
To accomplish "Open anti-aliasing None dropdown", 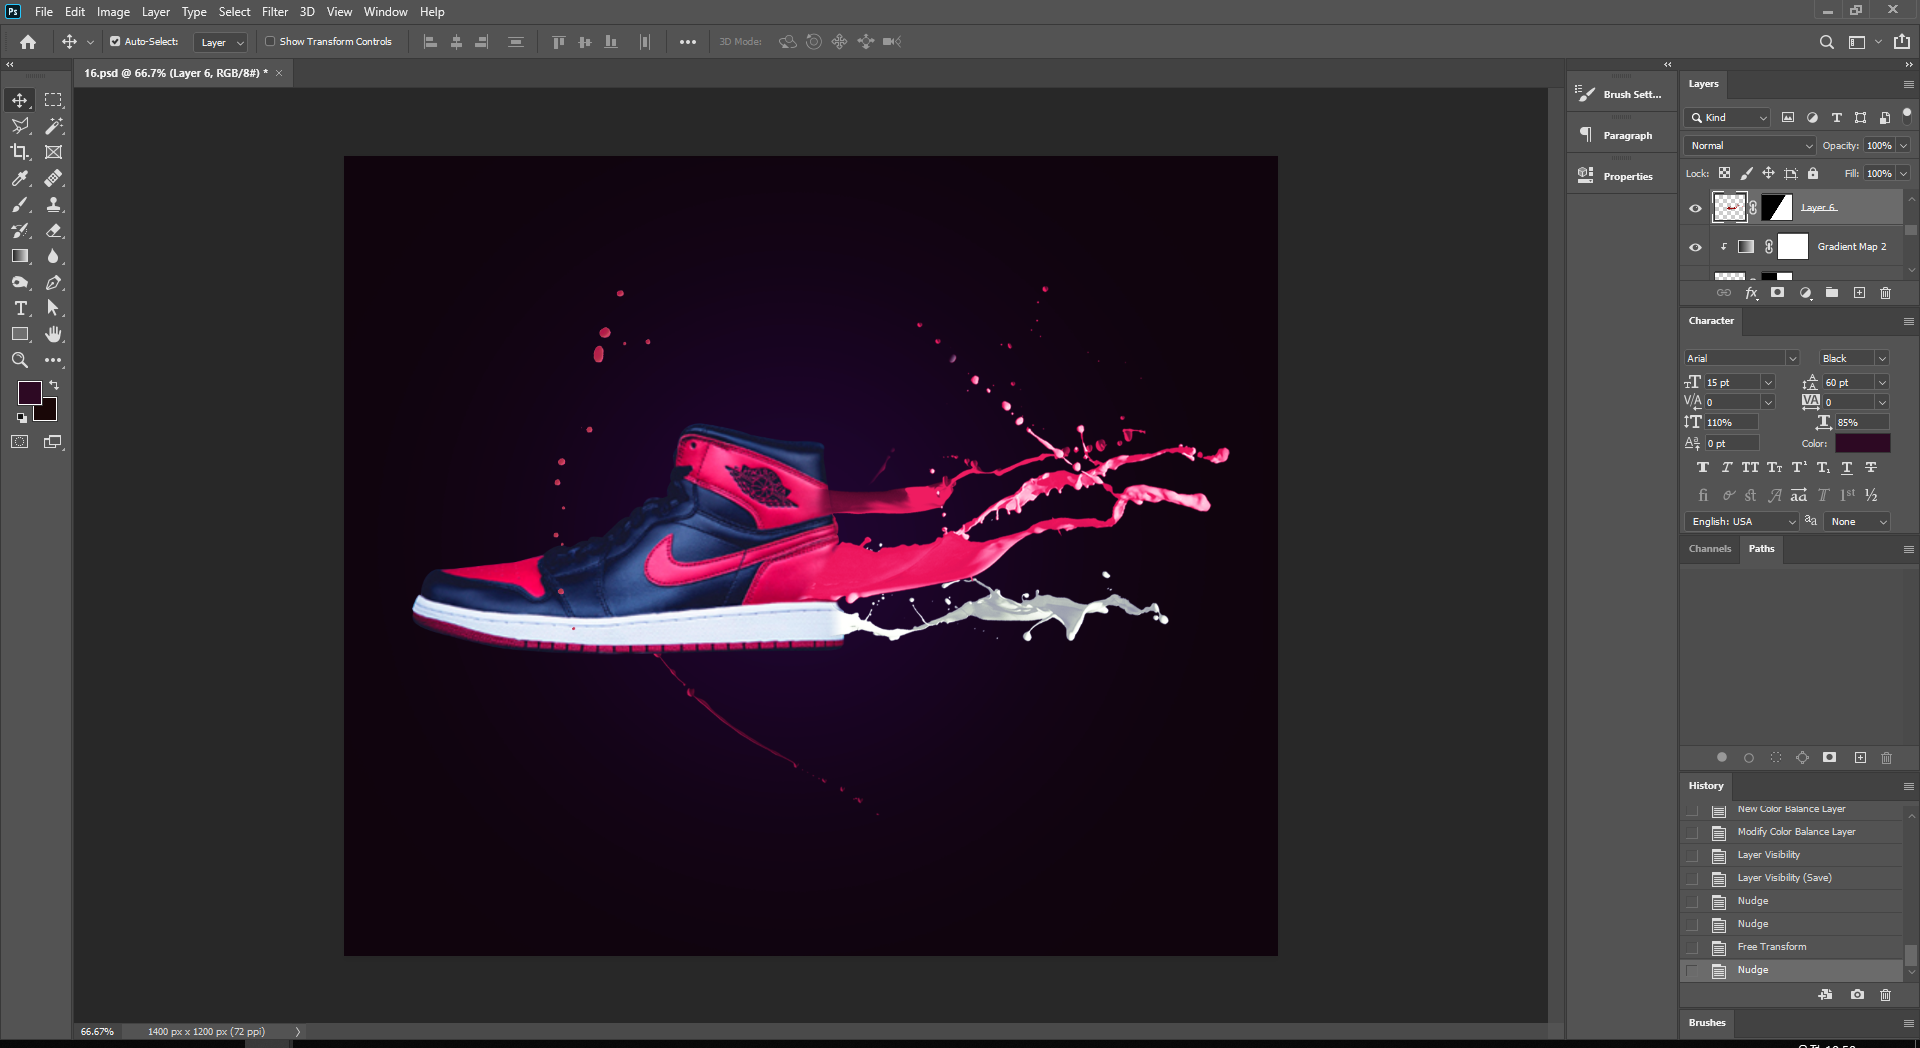I will [1858, 522].
